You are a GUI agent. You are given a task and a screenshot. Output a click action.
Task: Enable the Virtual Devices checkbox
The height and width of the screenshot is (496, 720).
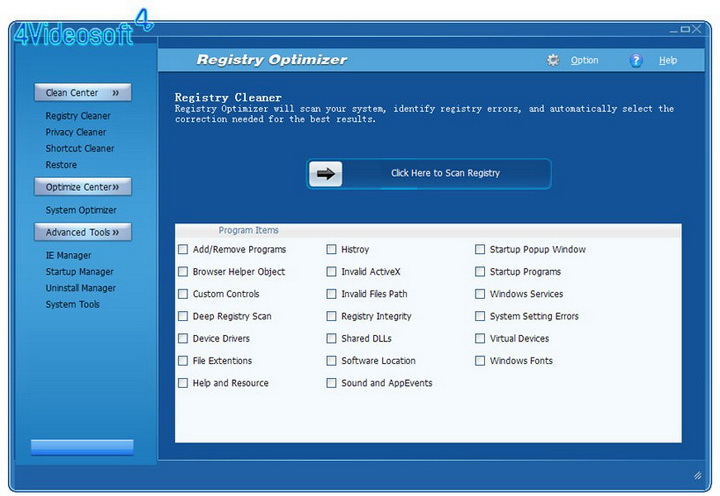[x=480, y=338]
